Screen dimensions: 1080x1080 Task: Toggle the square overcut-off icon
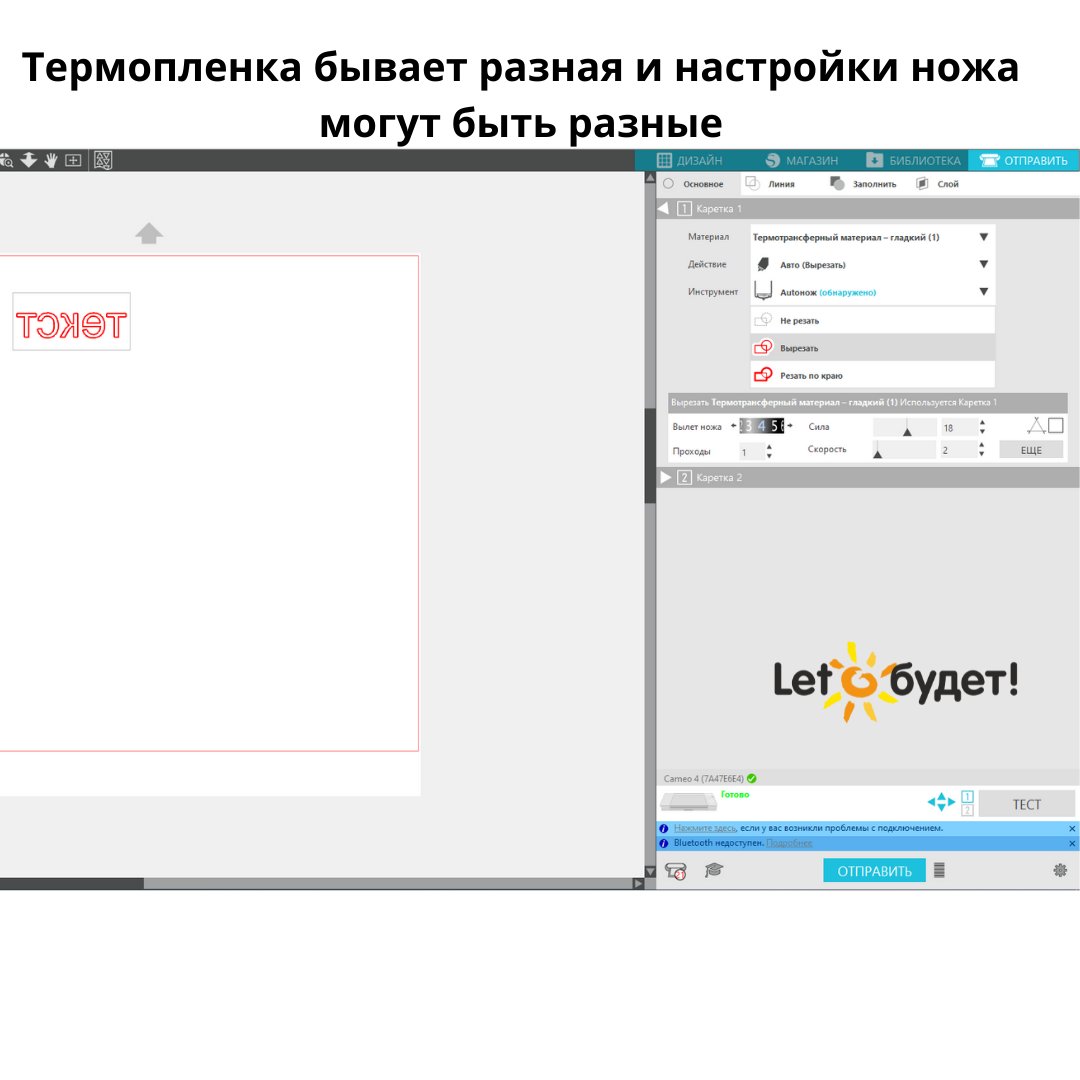[x=1056, y=426]
